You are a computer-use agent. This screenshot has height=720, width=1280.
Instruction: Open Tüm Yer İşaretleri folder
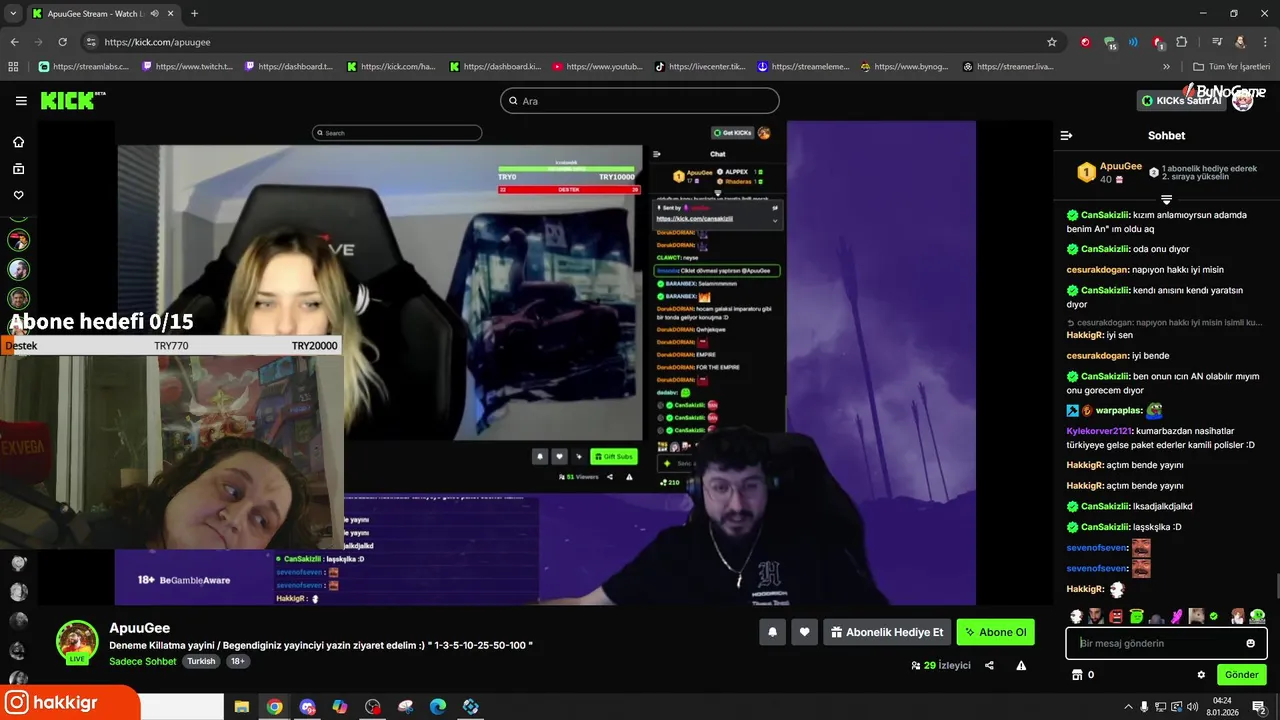(1232, 67)
